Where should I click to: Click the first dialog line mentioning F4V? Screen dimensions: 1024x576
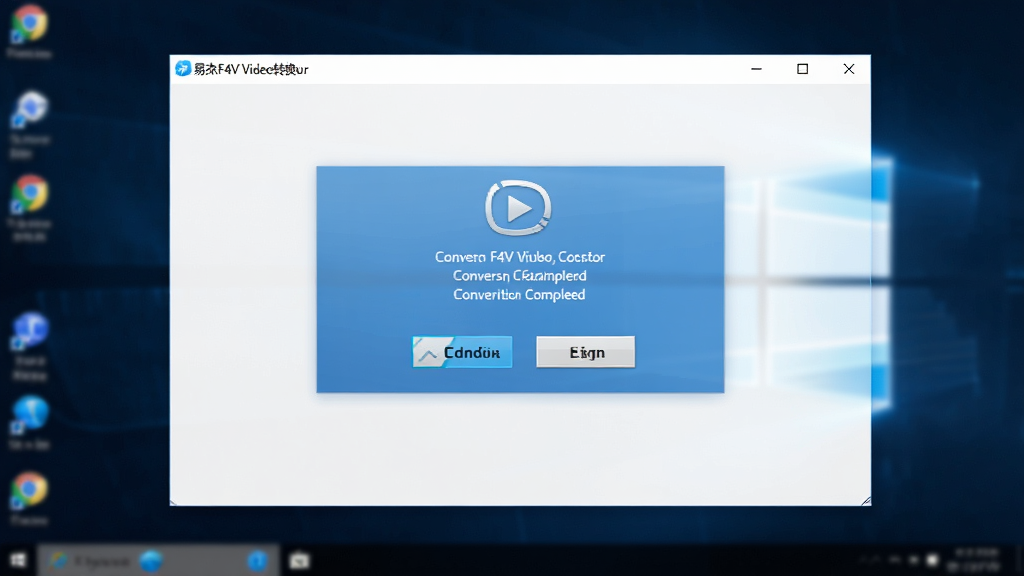point(520,257)
